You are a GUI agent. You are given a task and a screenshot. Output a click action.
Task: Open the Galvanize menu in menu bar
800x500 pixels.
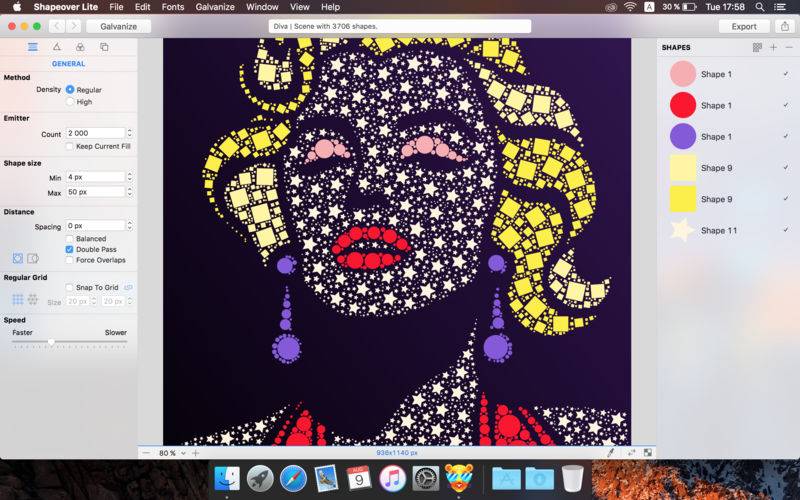click(215, 7)
